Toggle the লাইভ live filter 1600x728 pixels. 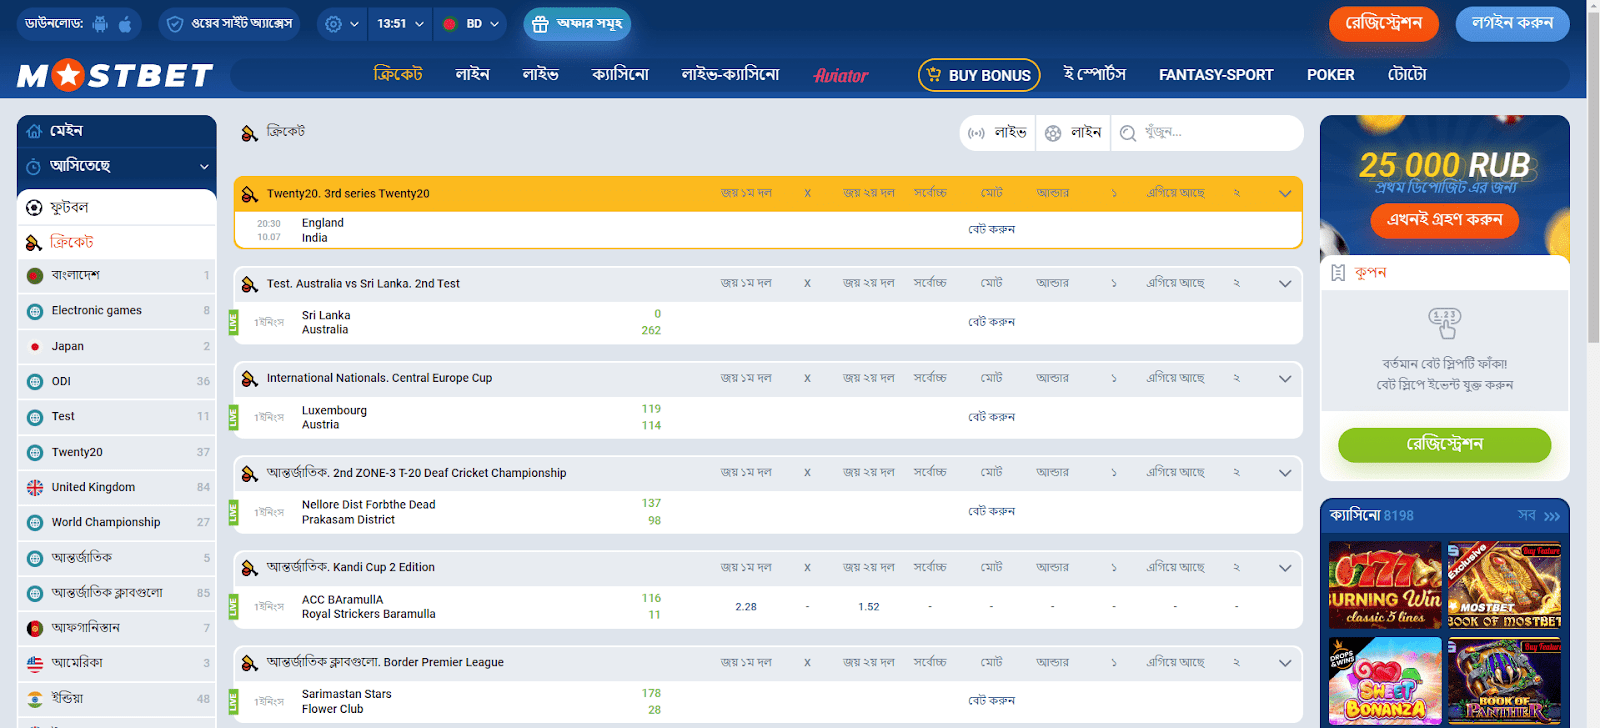click(x=998, y=132)
